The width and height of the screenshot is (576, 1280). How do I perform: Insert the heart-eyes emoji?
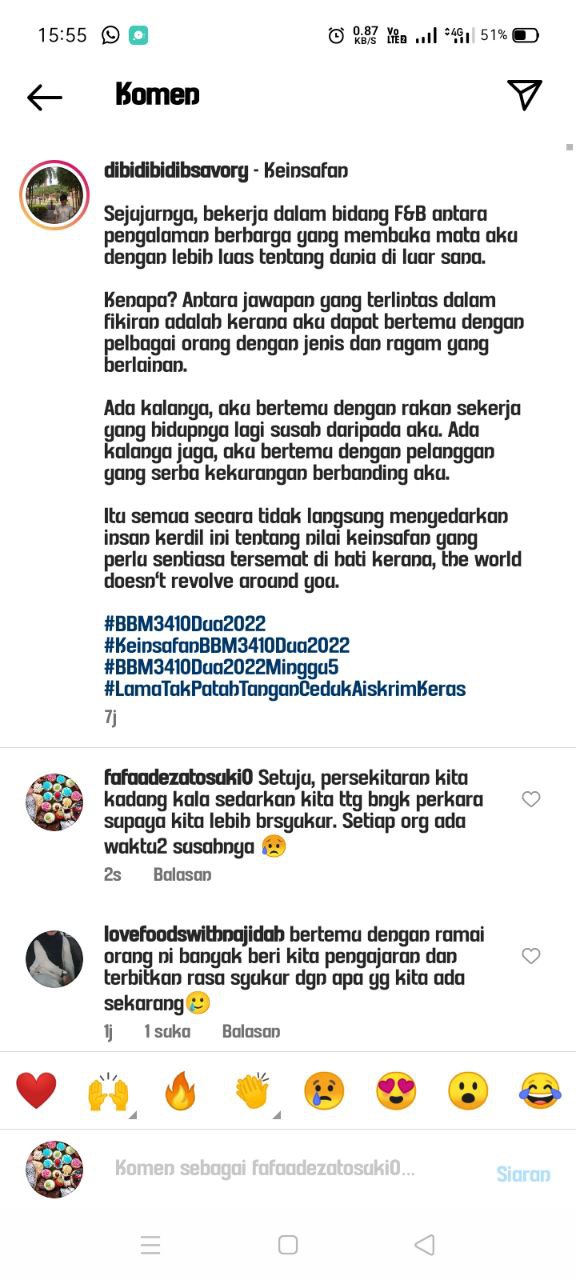(396, 1091)
